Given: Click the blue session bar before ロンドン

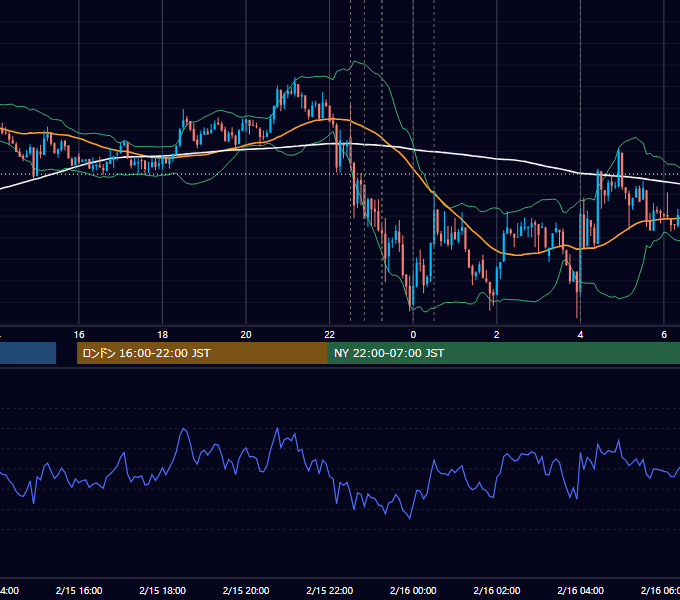Looking at the screenshot, I should coord(28,353).
